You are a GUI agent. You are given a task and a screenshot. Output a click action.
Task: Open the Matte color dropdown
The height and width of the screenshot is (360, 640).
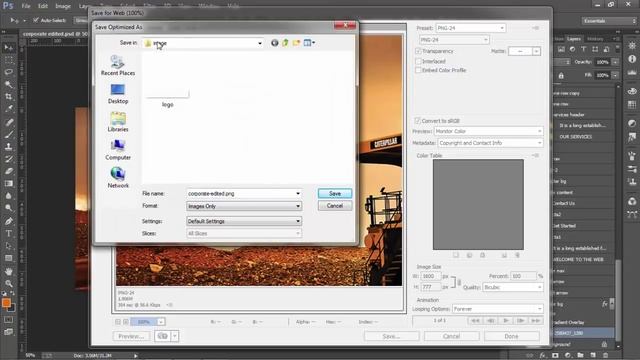tap(536, 51)
